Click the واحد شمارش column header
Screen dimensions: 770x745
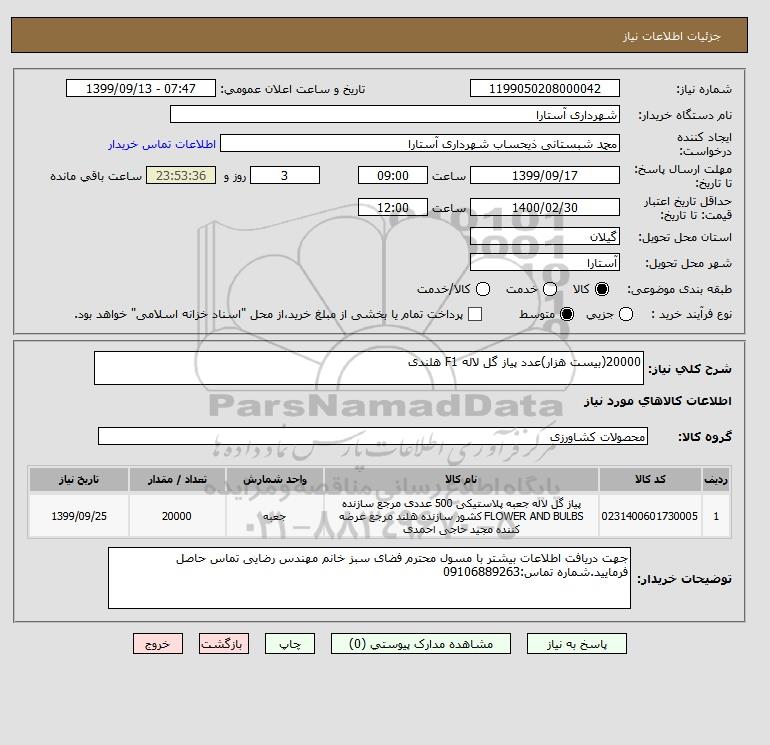(275, 479)
